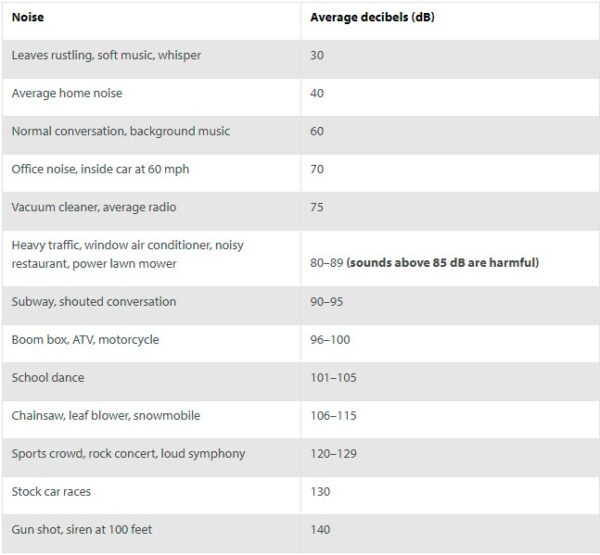Select the "Leaves rustling, soft music, whisper" cell

coord(106,55)
